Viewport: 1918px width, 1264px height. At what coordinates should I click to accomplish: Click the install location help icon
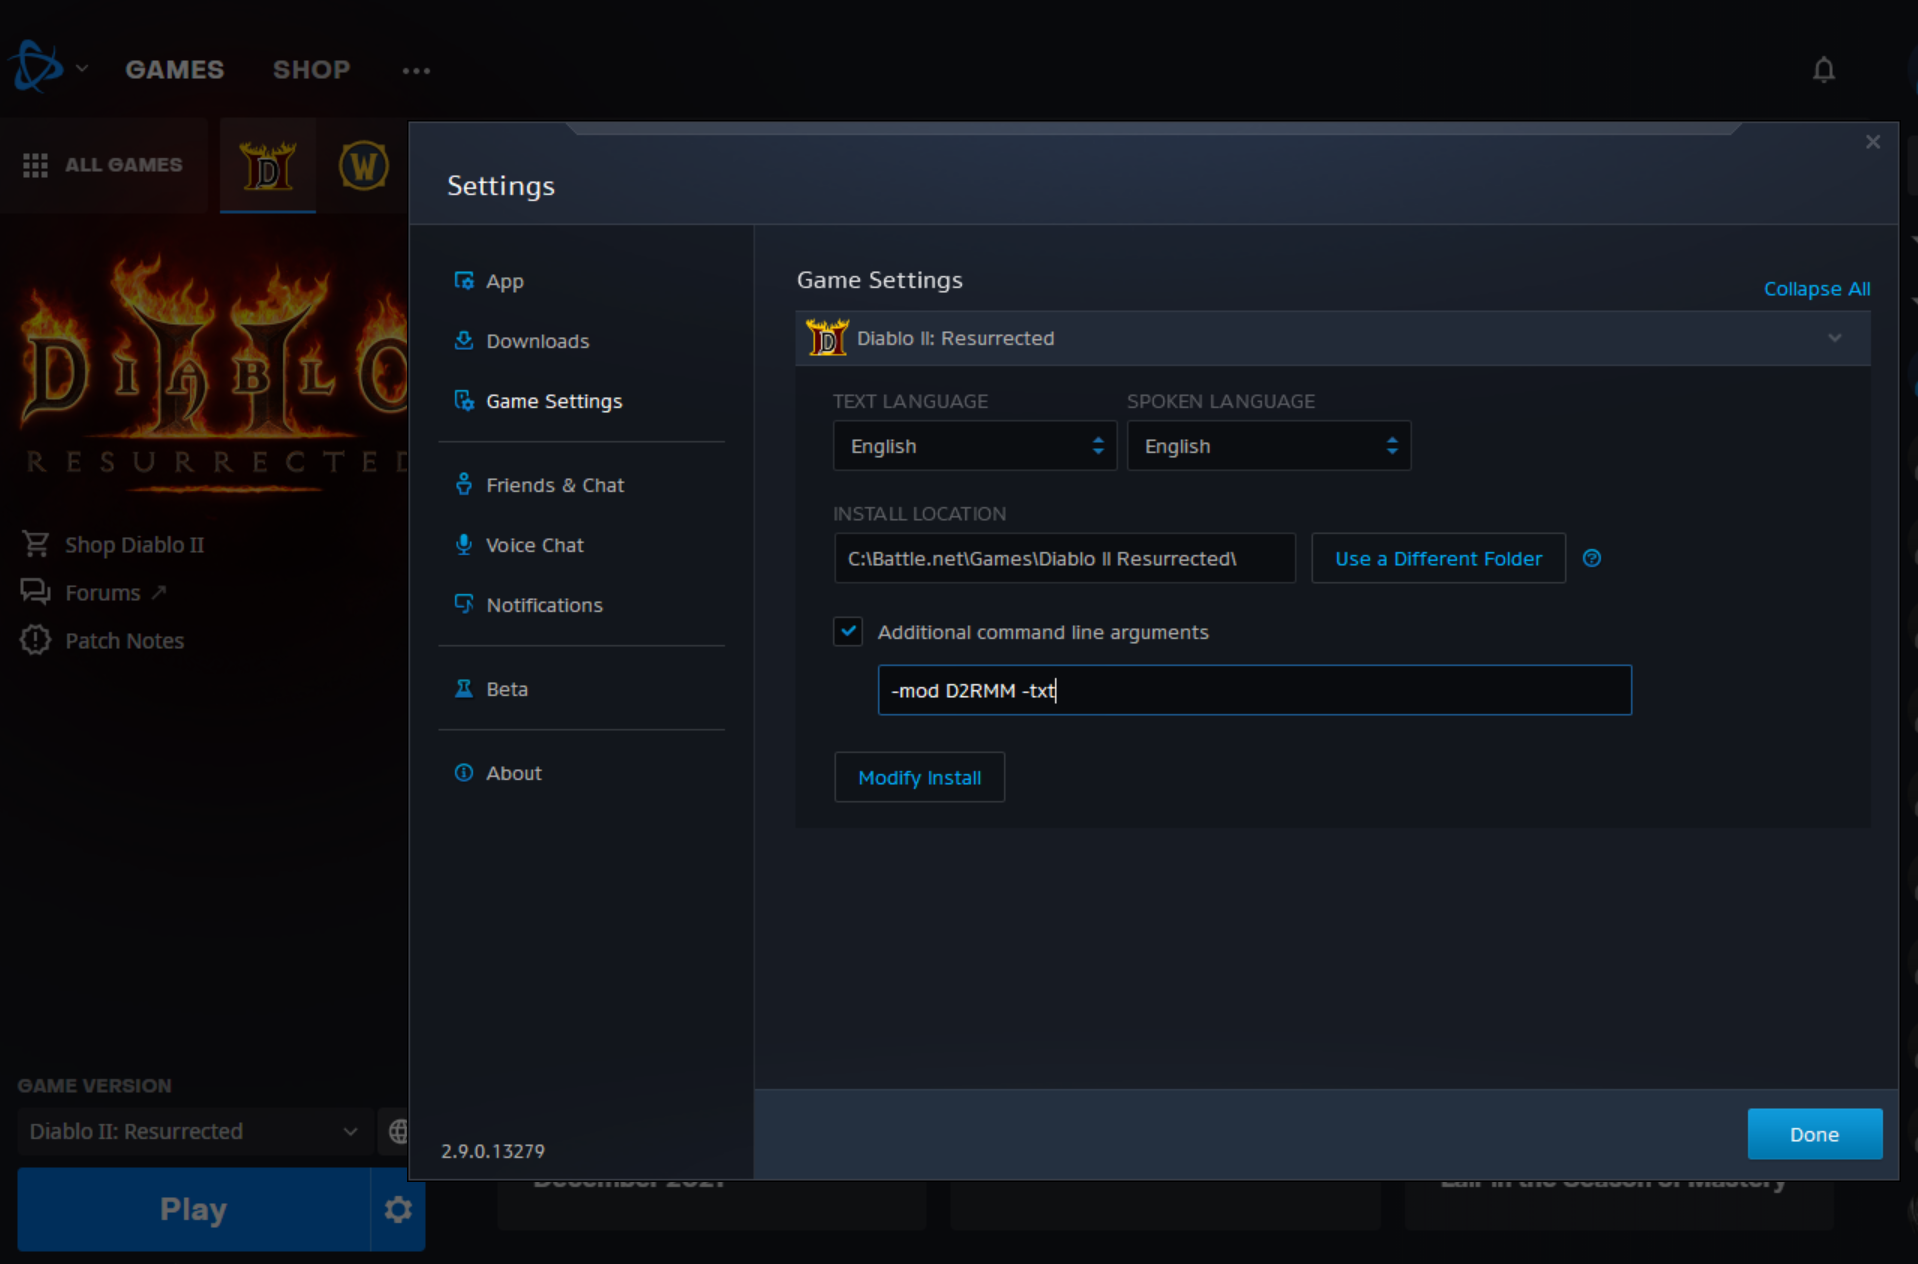(x=1592, y=558)
